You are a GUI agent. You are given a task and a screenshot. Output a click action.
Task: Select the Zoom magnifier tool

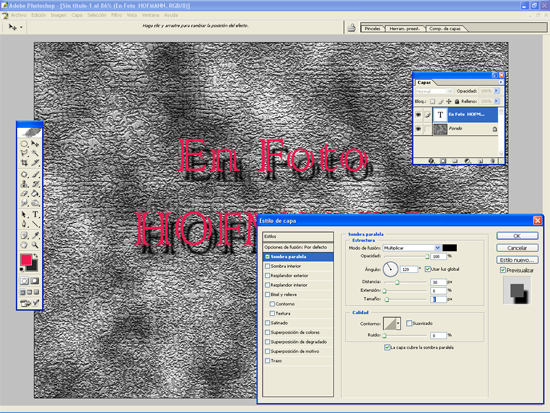tap(35, 245)
